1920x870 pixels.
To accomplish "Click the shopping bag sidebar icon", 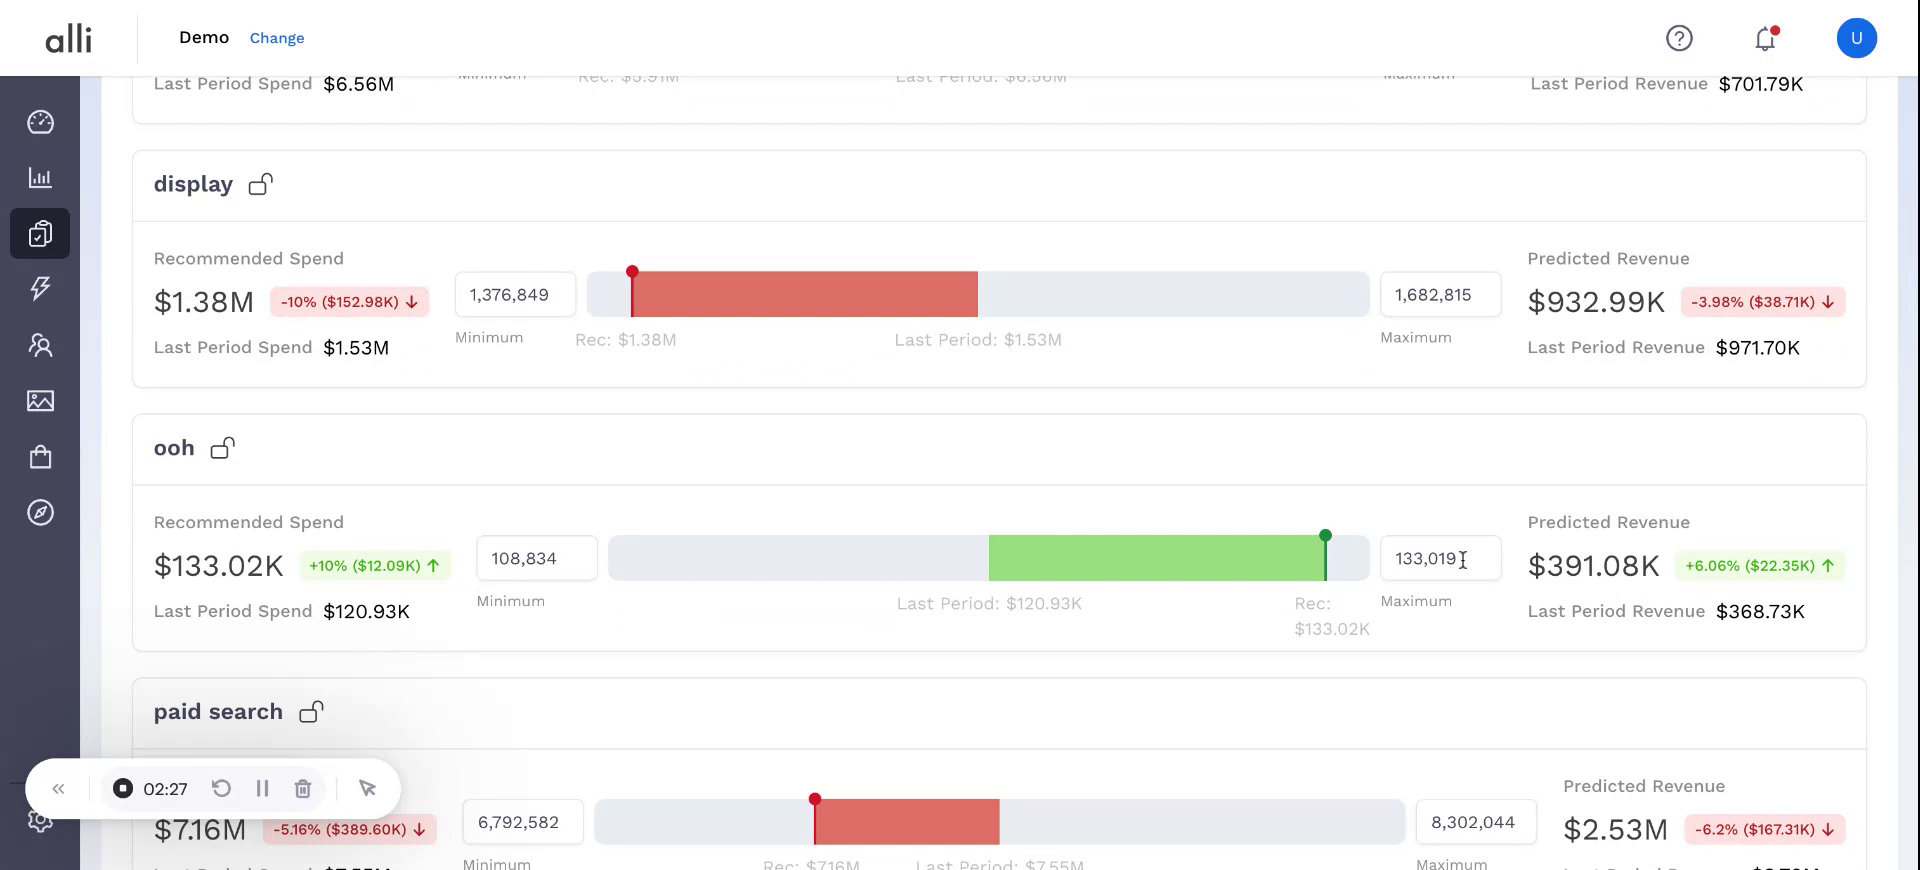I will pyautogui.click(x=40, y=457).
